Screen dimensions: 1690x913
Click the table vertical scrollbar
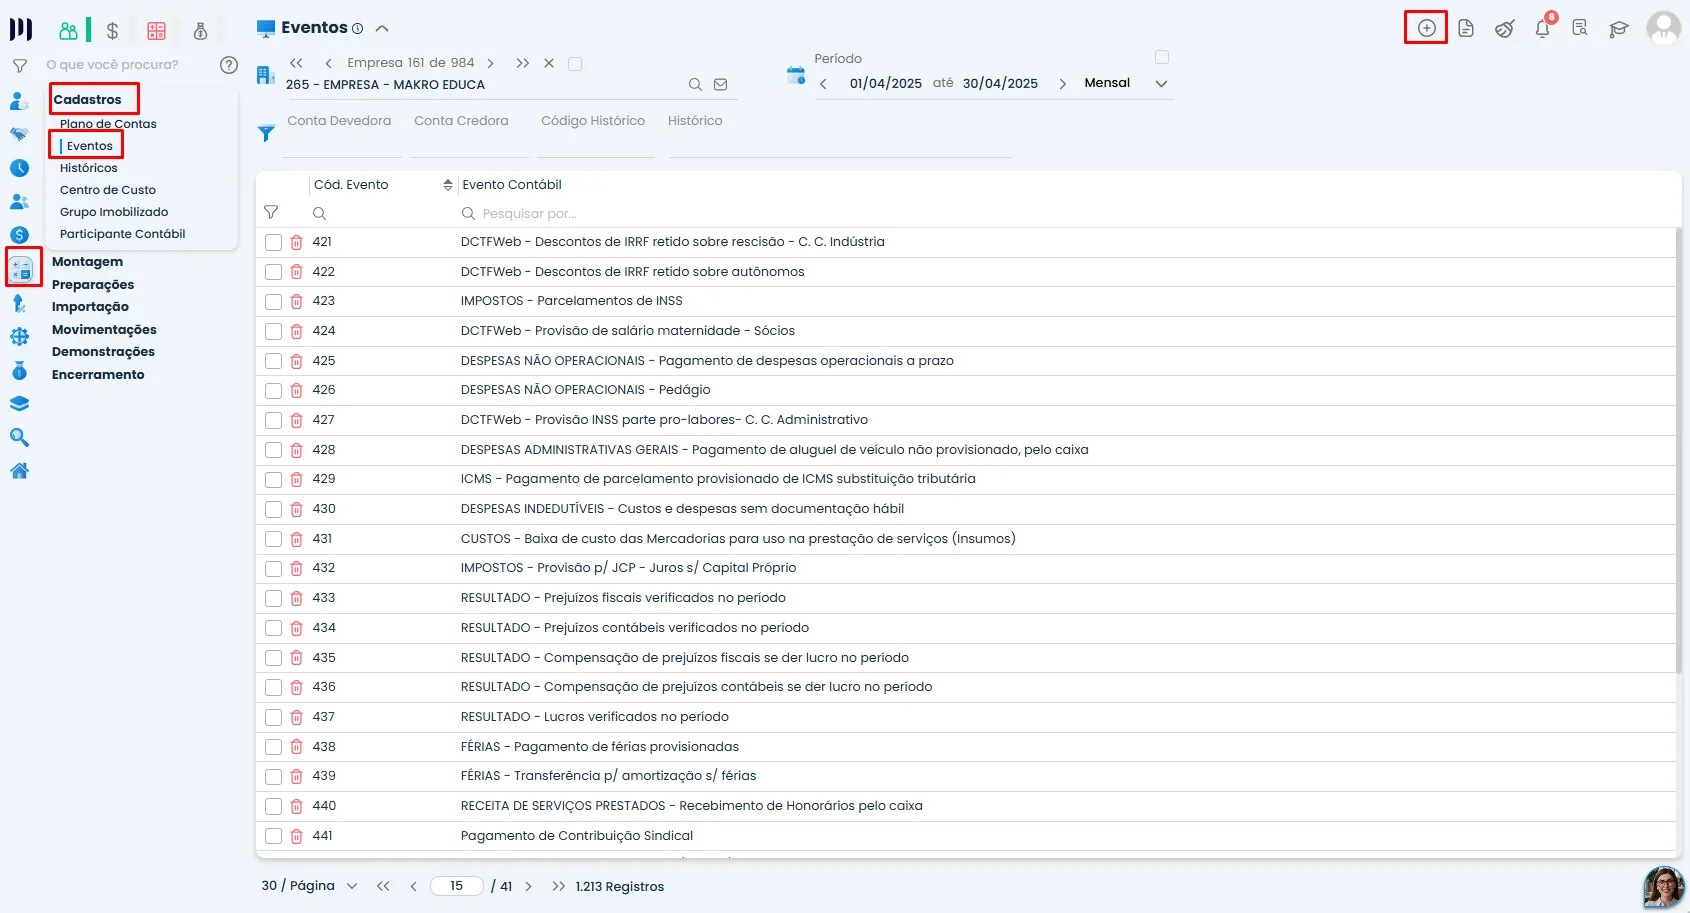pyautogui.click(x=1679, y=450)
